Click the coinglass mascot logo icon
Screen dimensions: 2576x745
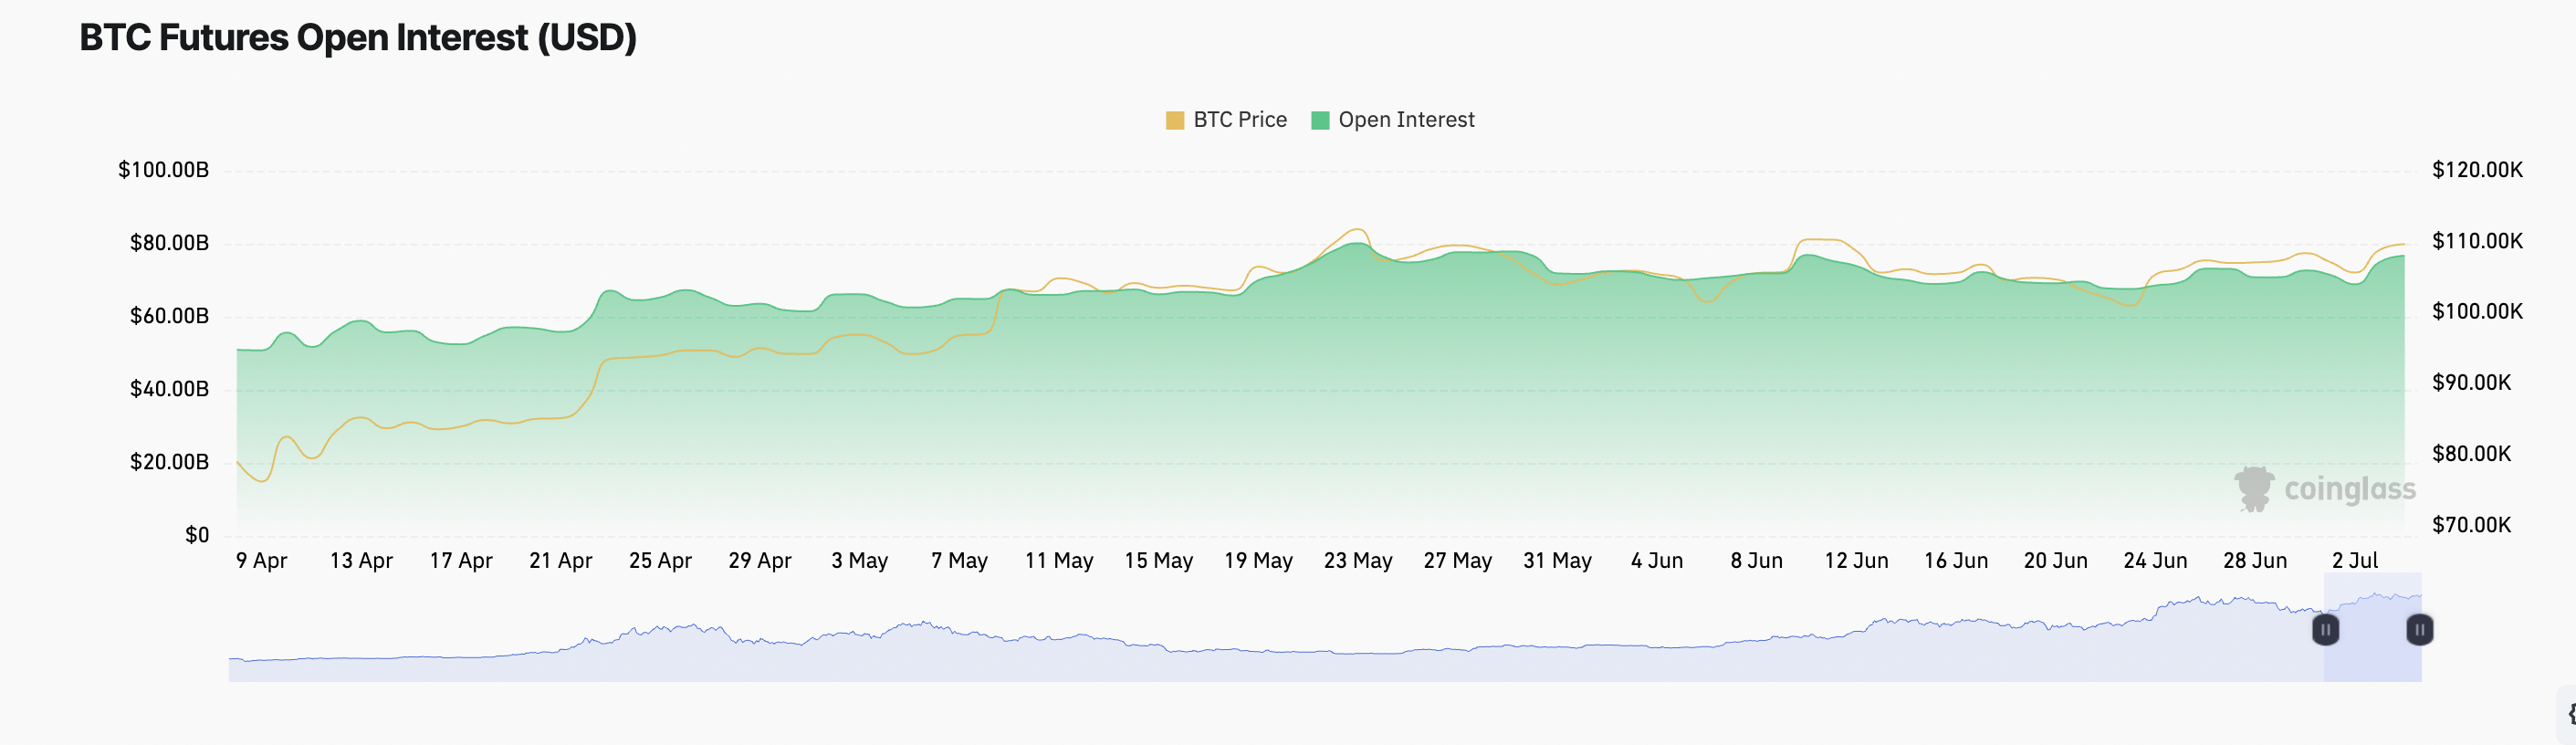[x=2254, y=489]
